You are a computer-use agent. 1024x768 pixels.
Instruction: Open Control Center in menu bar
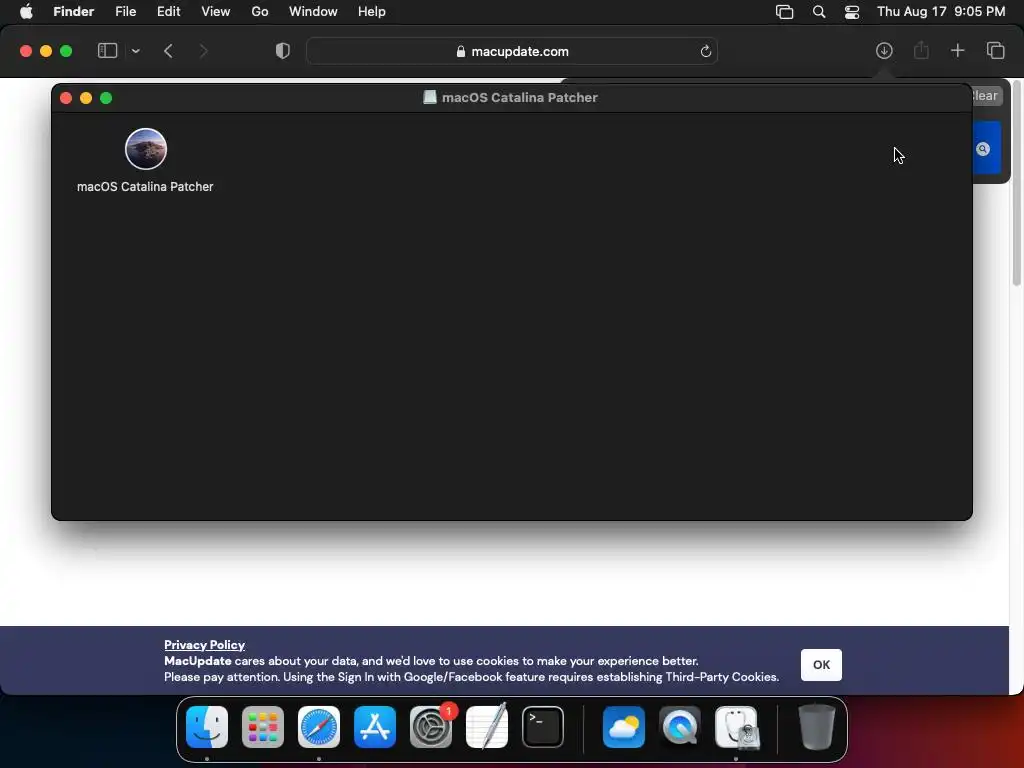[852, 12]
